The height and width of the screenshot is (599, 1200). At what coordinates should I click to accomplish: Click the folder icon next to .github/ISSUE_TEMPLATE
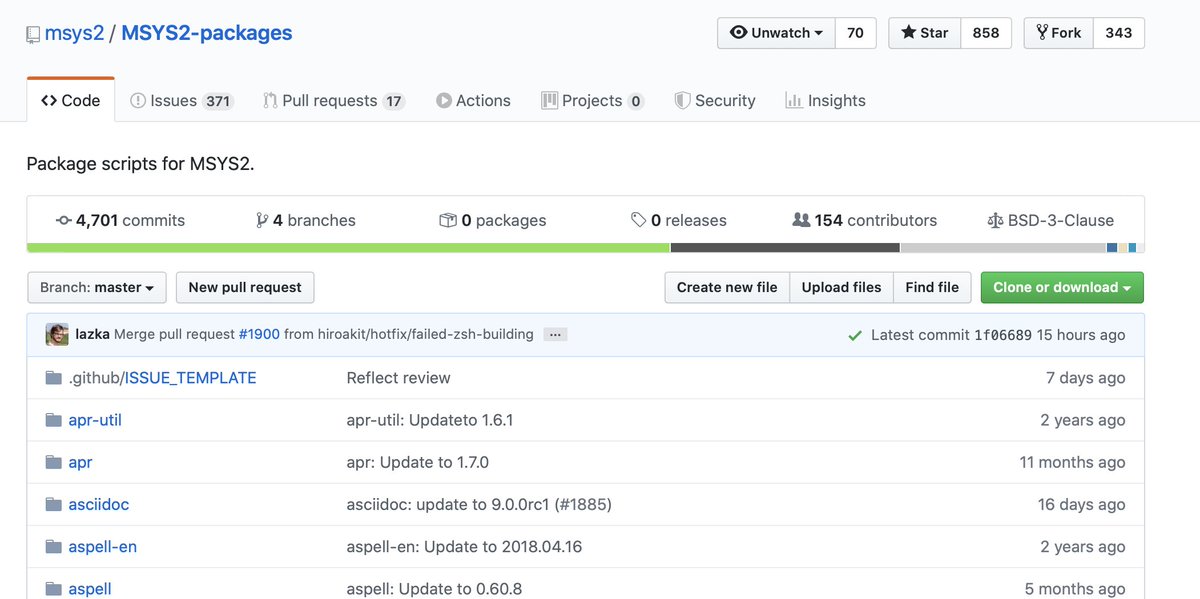(54, 378)
